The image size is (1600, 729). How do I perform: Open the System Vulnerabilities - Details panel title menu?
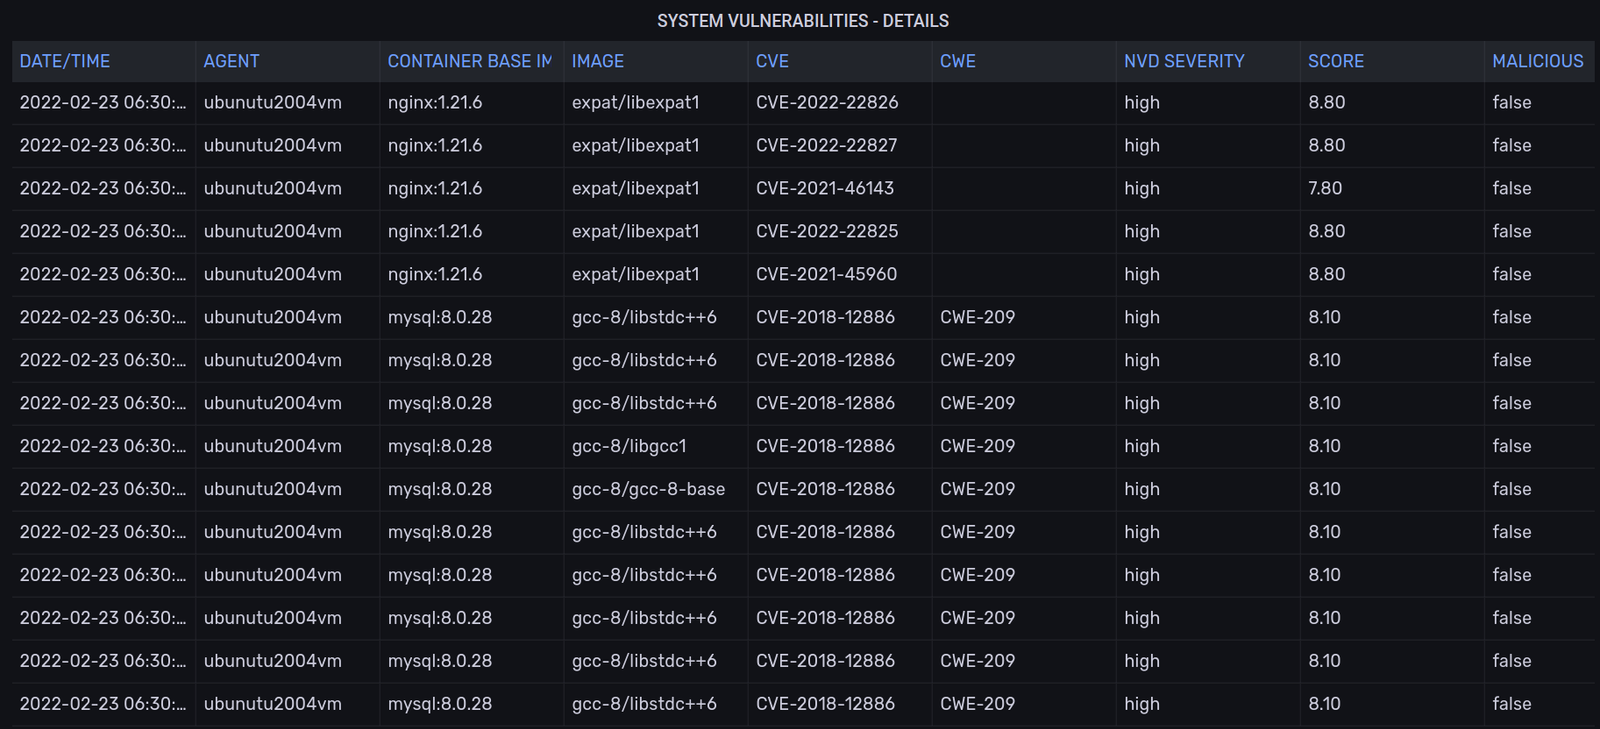802,21
